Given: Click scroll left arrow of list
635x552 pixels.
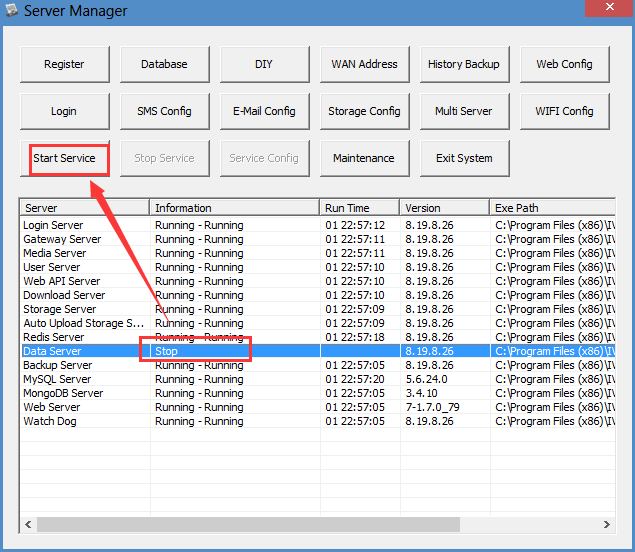Looking at the screenshot, I should 28,524.
